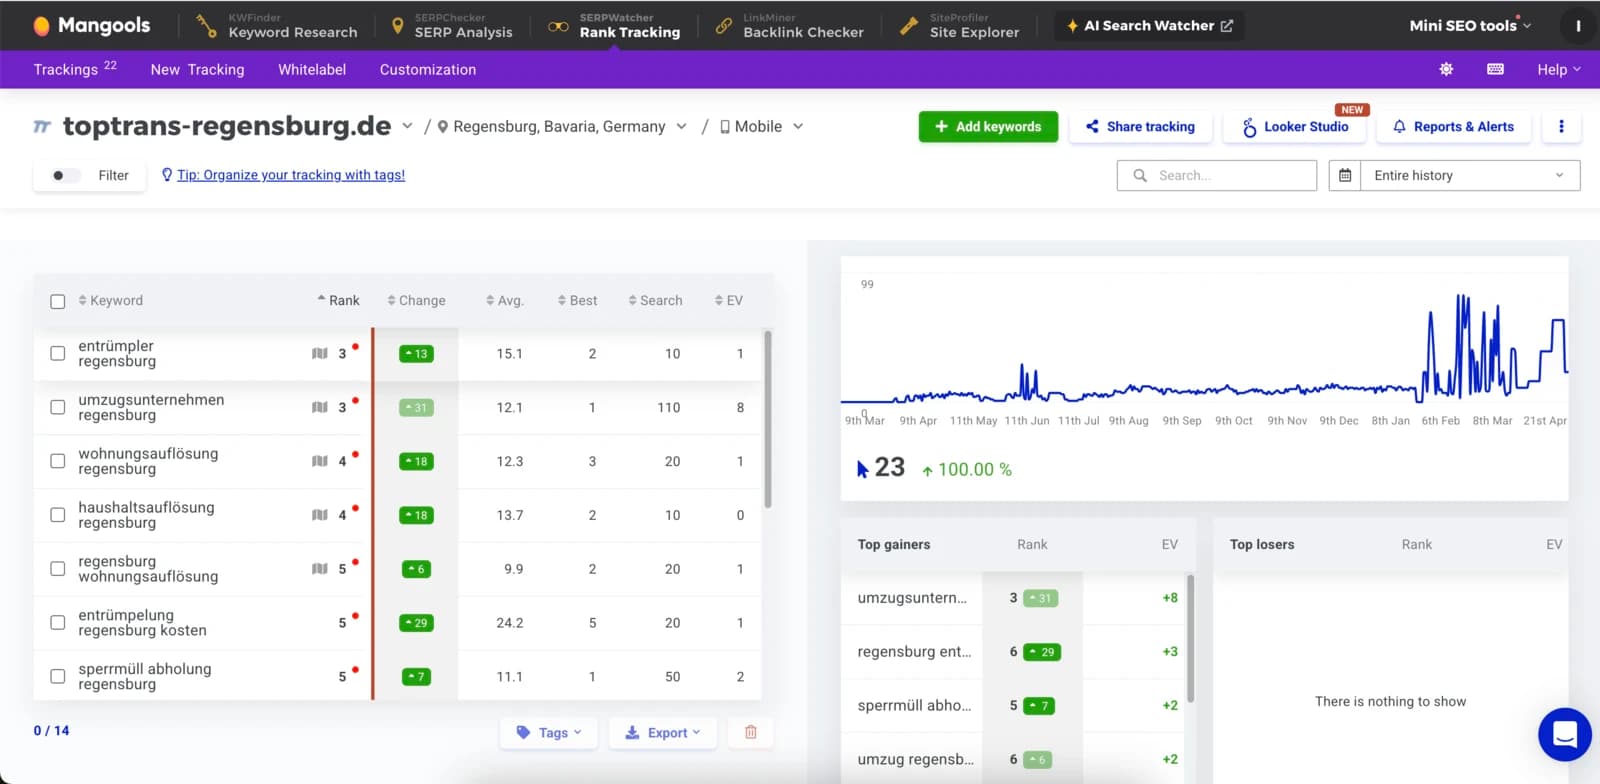Image resolution: width=1600 pixels, height=784 pixels.
Task: Switch the Mobile device dropdown
Action: pos(762,127)
